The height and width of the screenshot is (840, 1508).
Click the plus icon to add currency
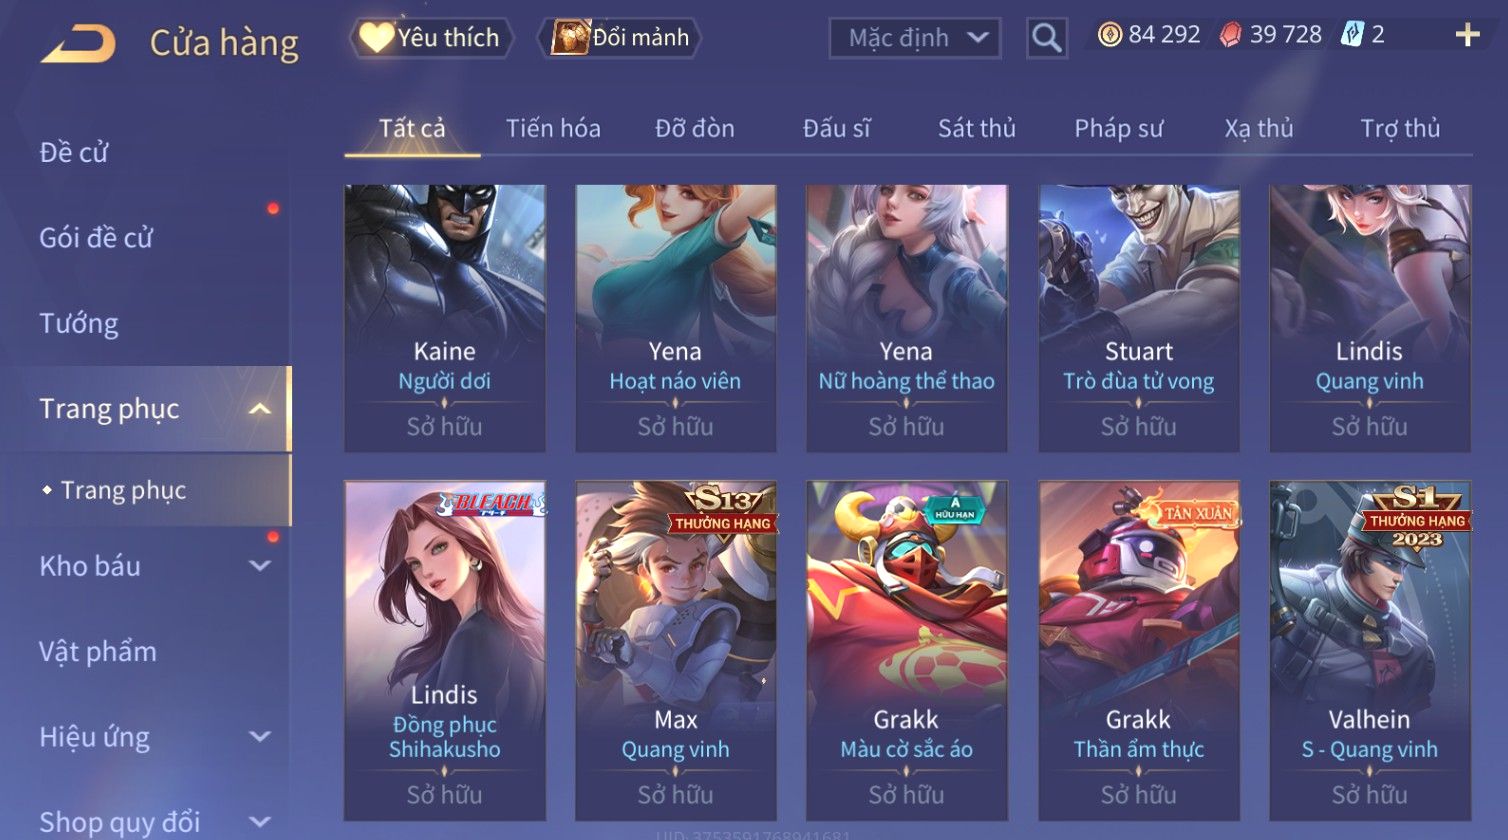pos(1467,35)
